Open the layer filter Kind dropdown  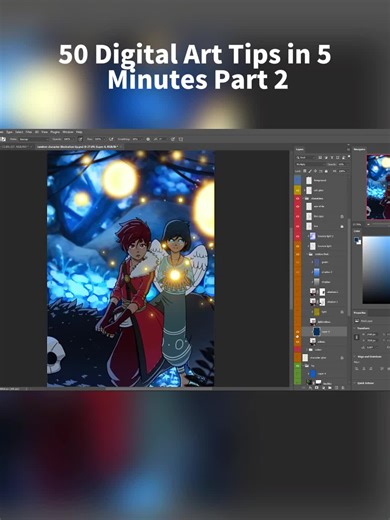point(305,157)
